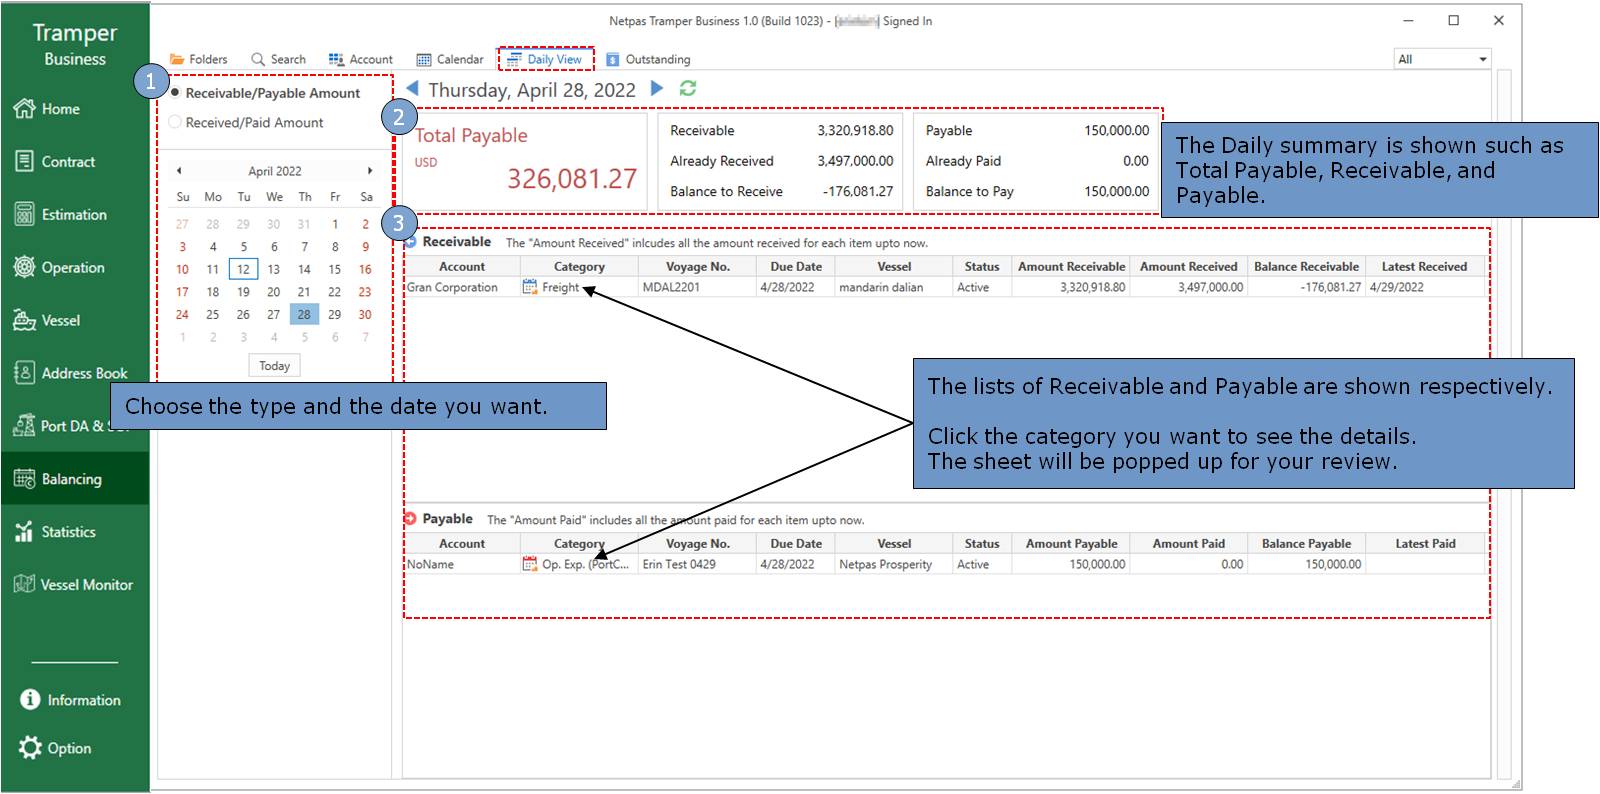Switch to the Account tab

click(361, 60)
